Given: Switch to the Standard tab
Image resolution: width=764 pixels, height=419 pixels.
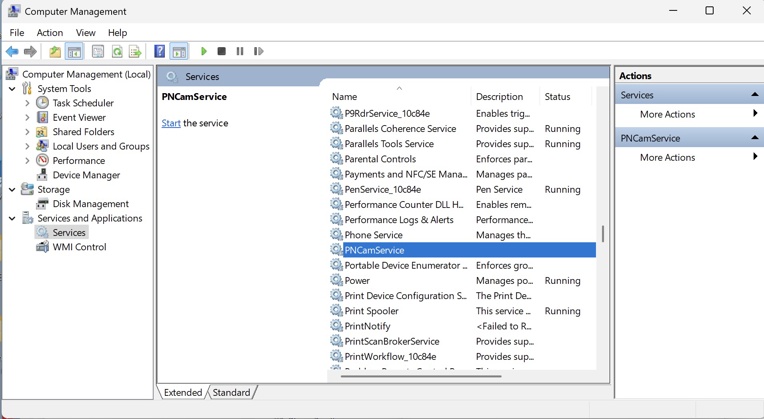Looking at the screenshot, I should [231, 392].
